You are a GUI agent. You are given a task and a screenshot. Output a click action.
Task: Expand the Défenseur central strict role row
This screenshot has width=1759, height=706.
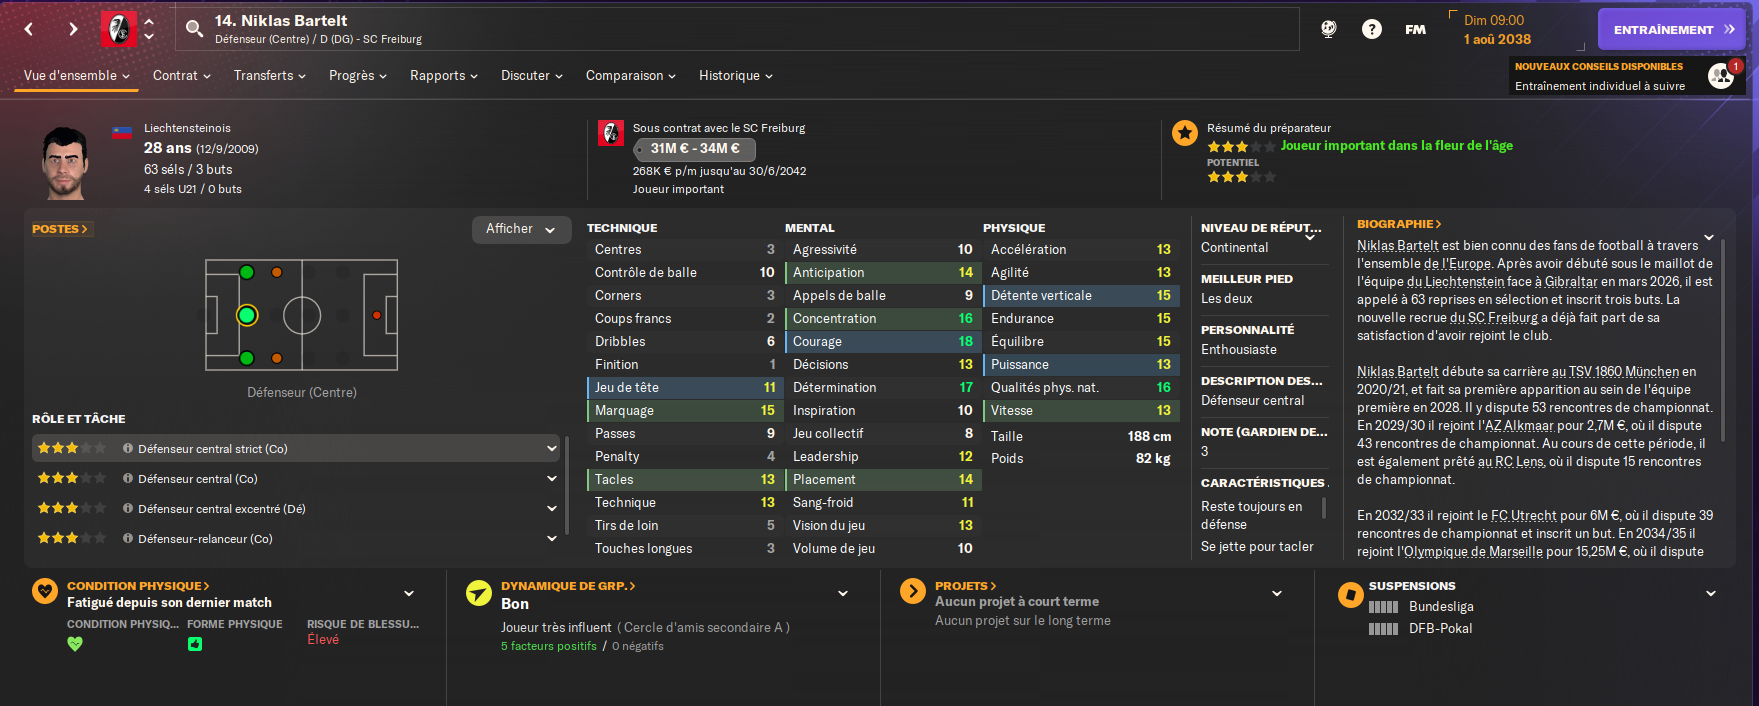point(551,449)
